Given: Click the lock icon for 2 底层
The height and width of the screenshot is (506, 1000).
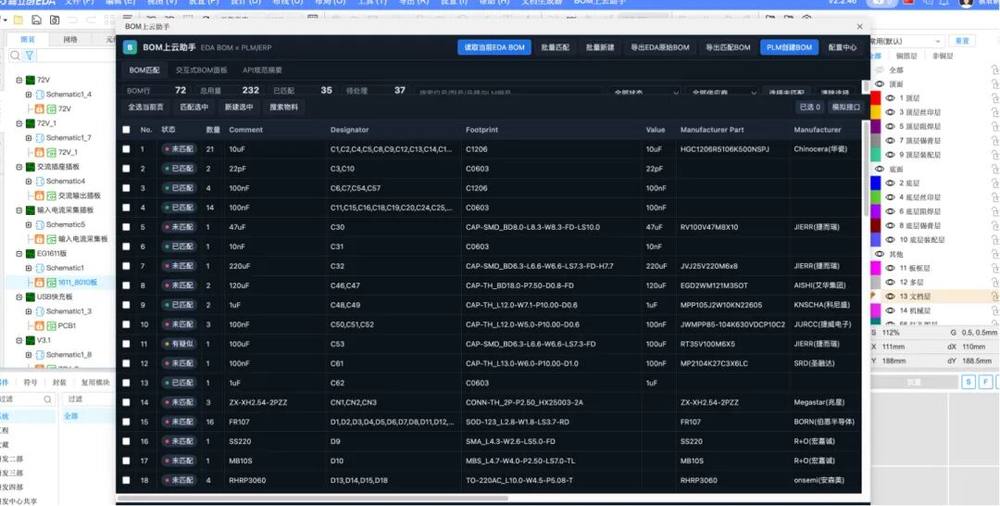Looking at the screenshot, I should click(x=994, y=183).
